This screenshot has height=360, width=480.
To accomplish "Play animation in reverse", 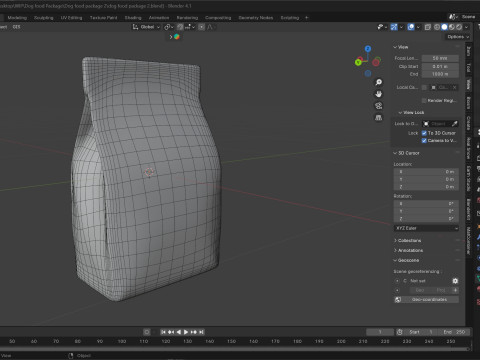I will (x=179, y=332).
